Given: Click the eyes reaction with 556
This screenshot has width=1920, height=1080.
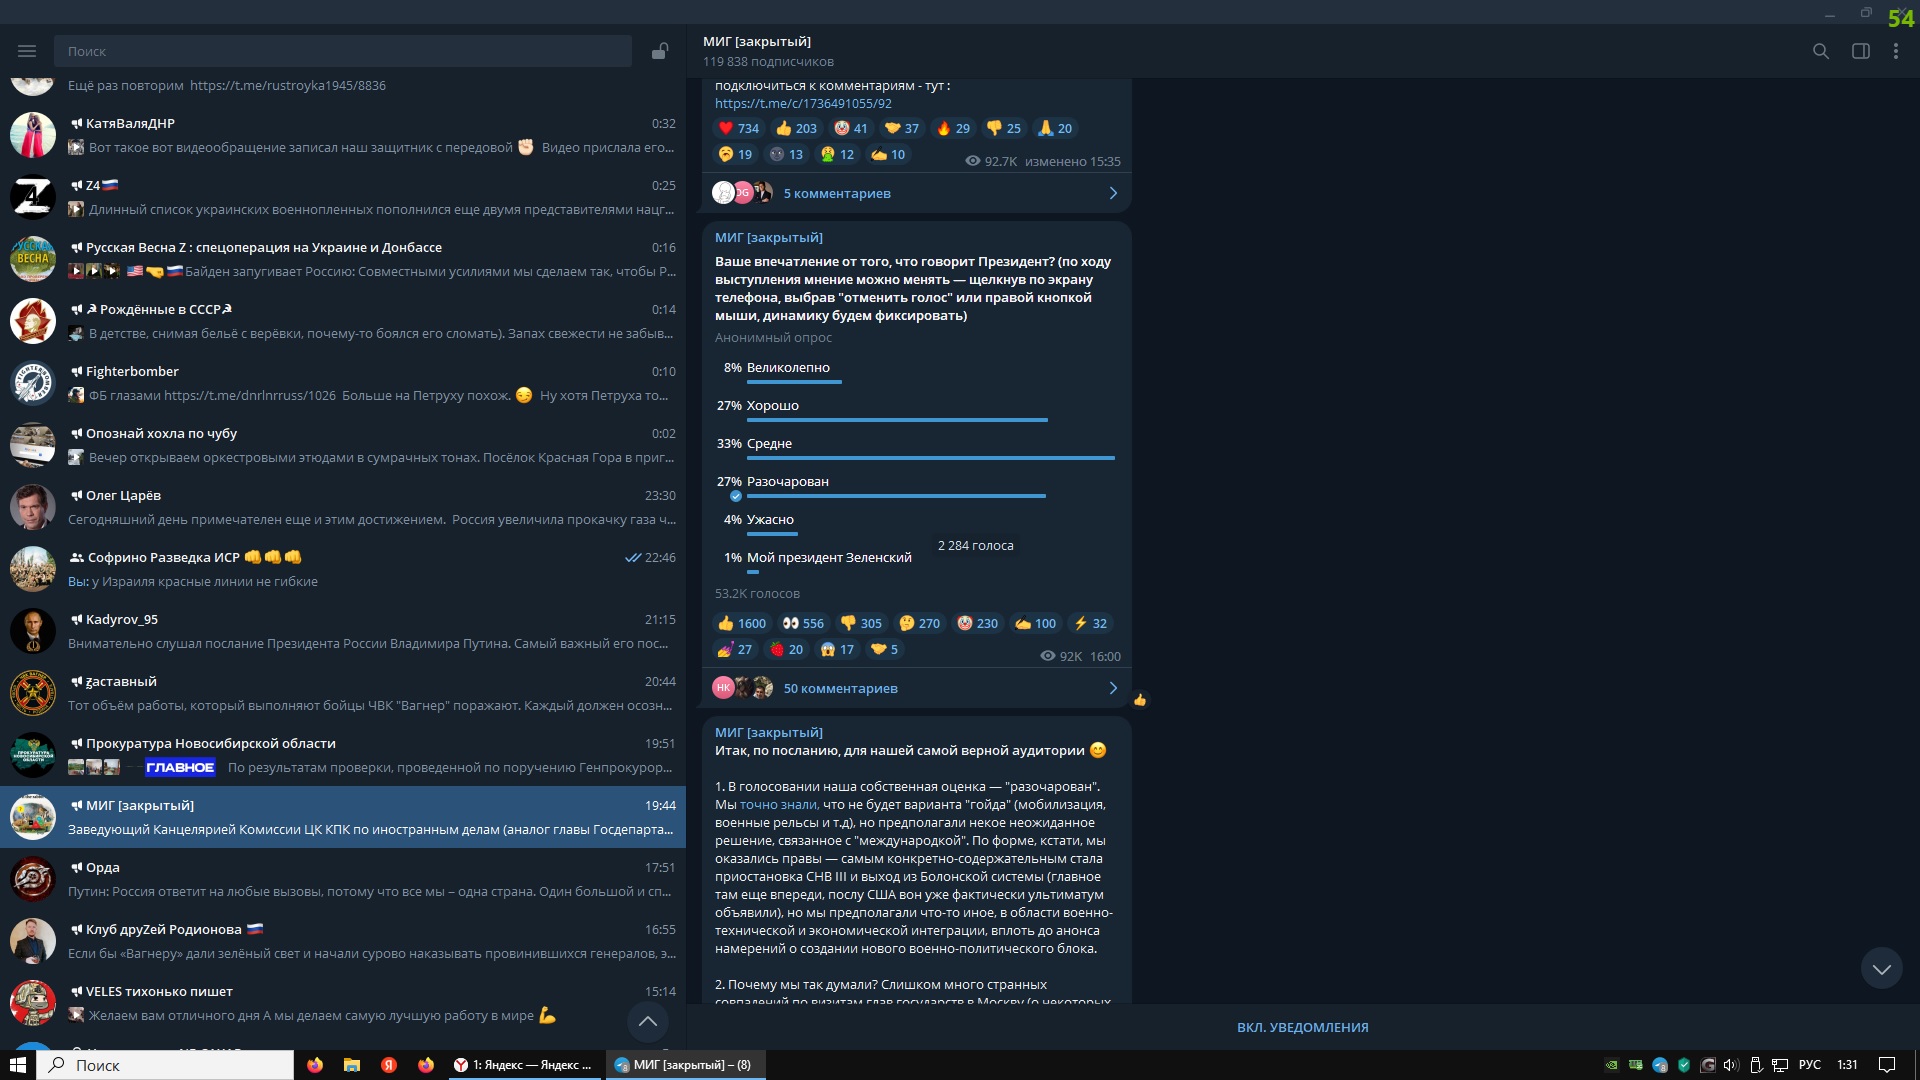Looking at the screenshot, I should [803, 623].
